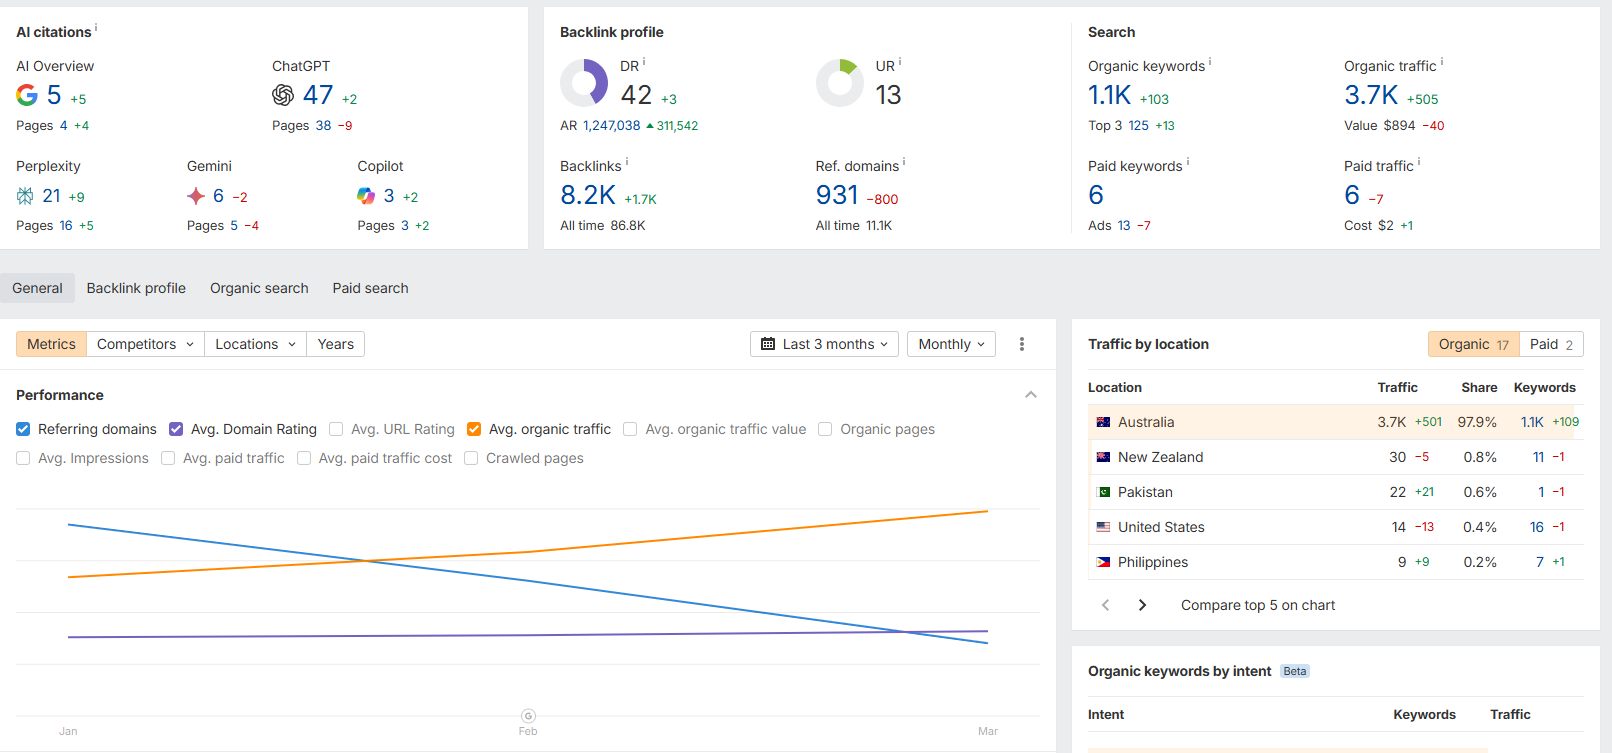Click the Google AI Overview icon
Image resolution: width=1612 pixels, height=753 pixels.
pos(27,95)
